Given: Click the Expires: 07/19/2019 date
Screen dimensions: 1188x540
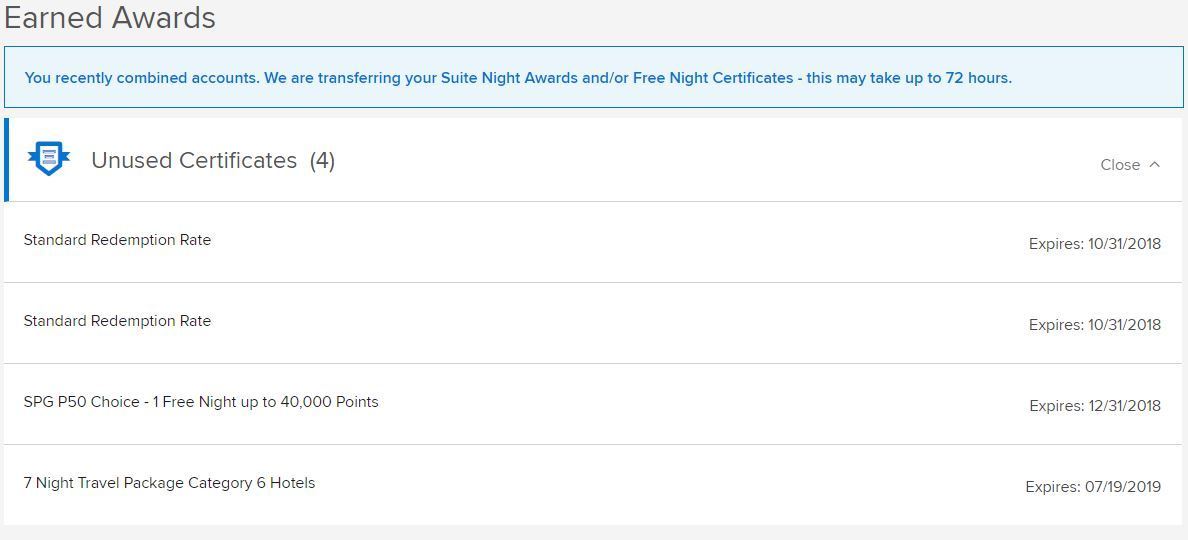Looking at the screenshot, I should pos(1093,487).
